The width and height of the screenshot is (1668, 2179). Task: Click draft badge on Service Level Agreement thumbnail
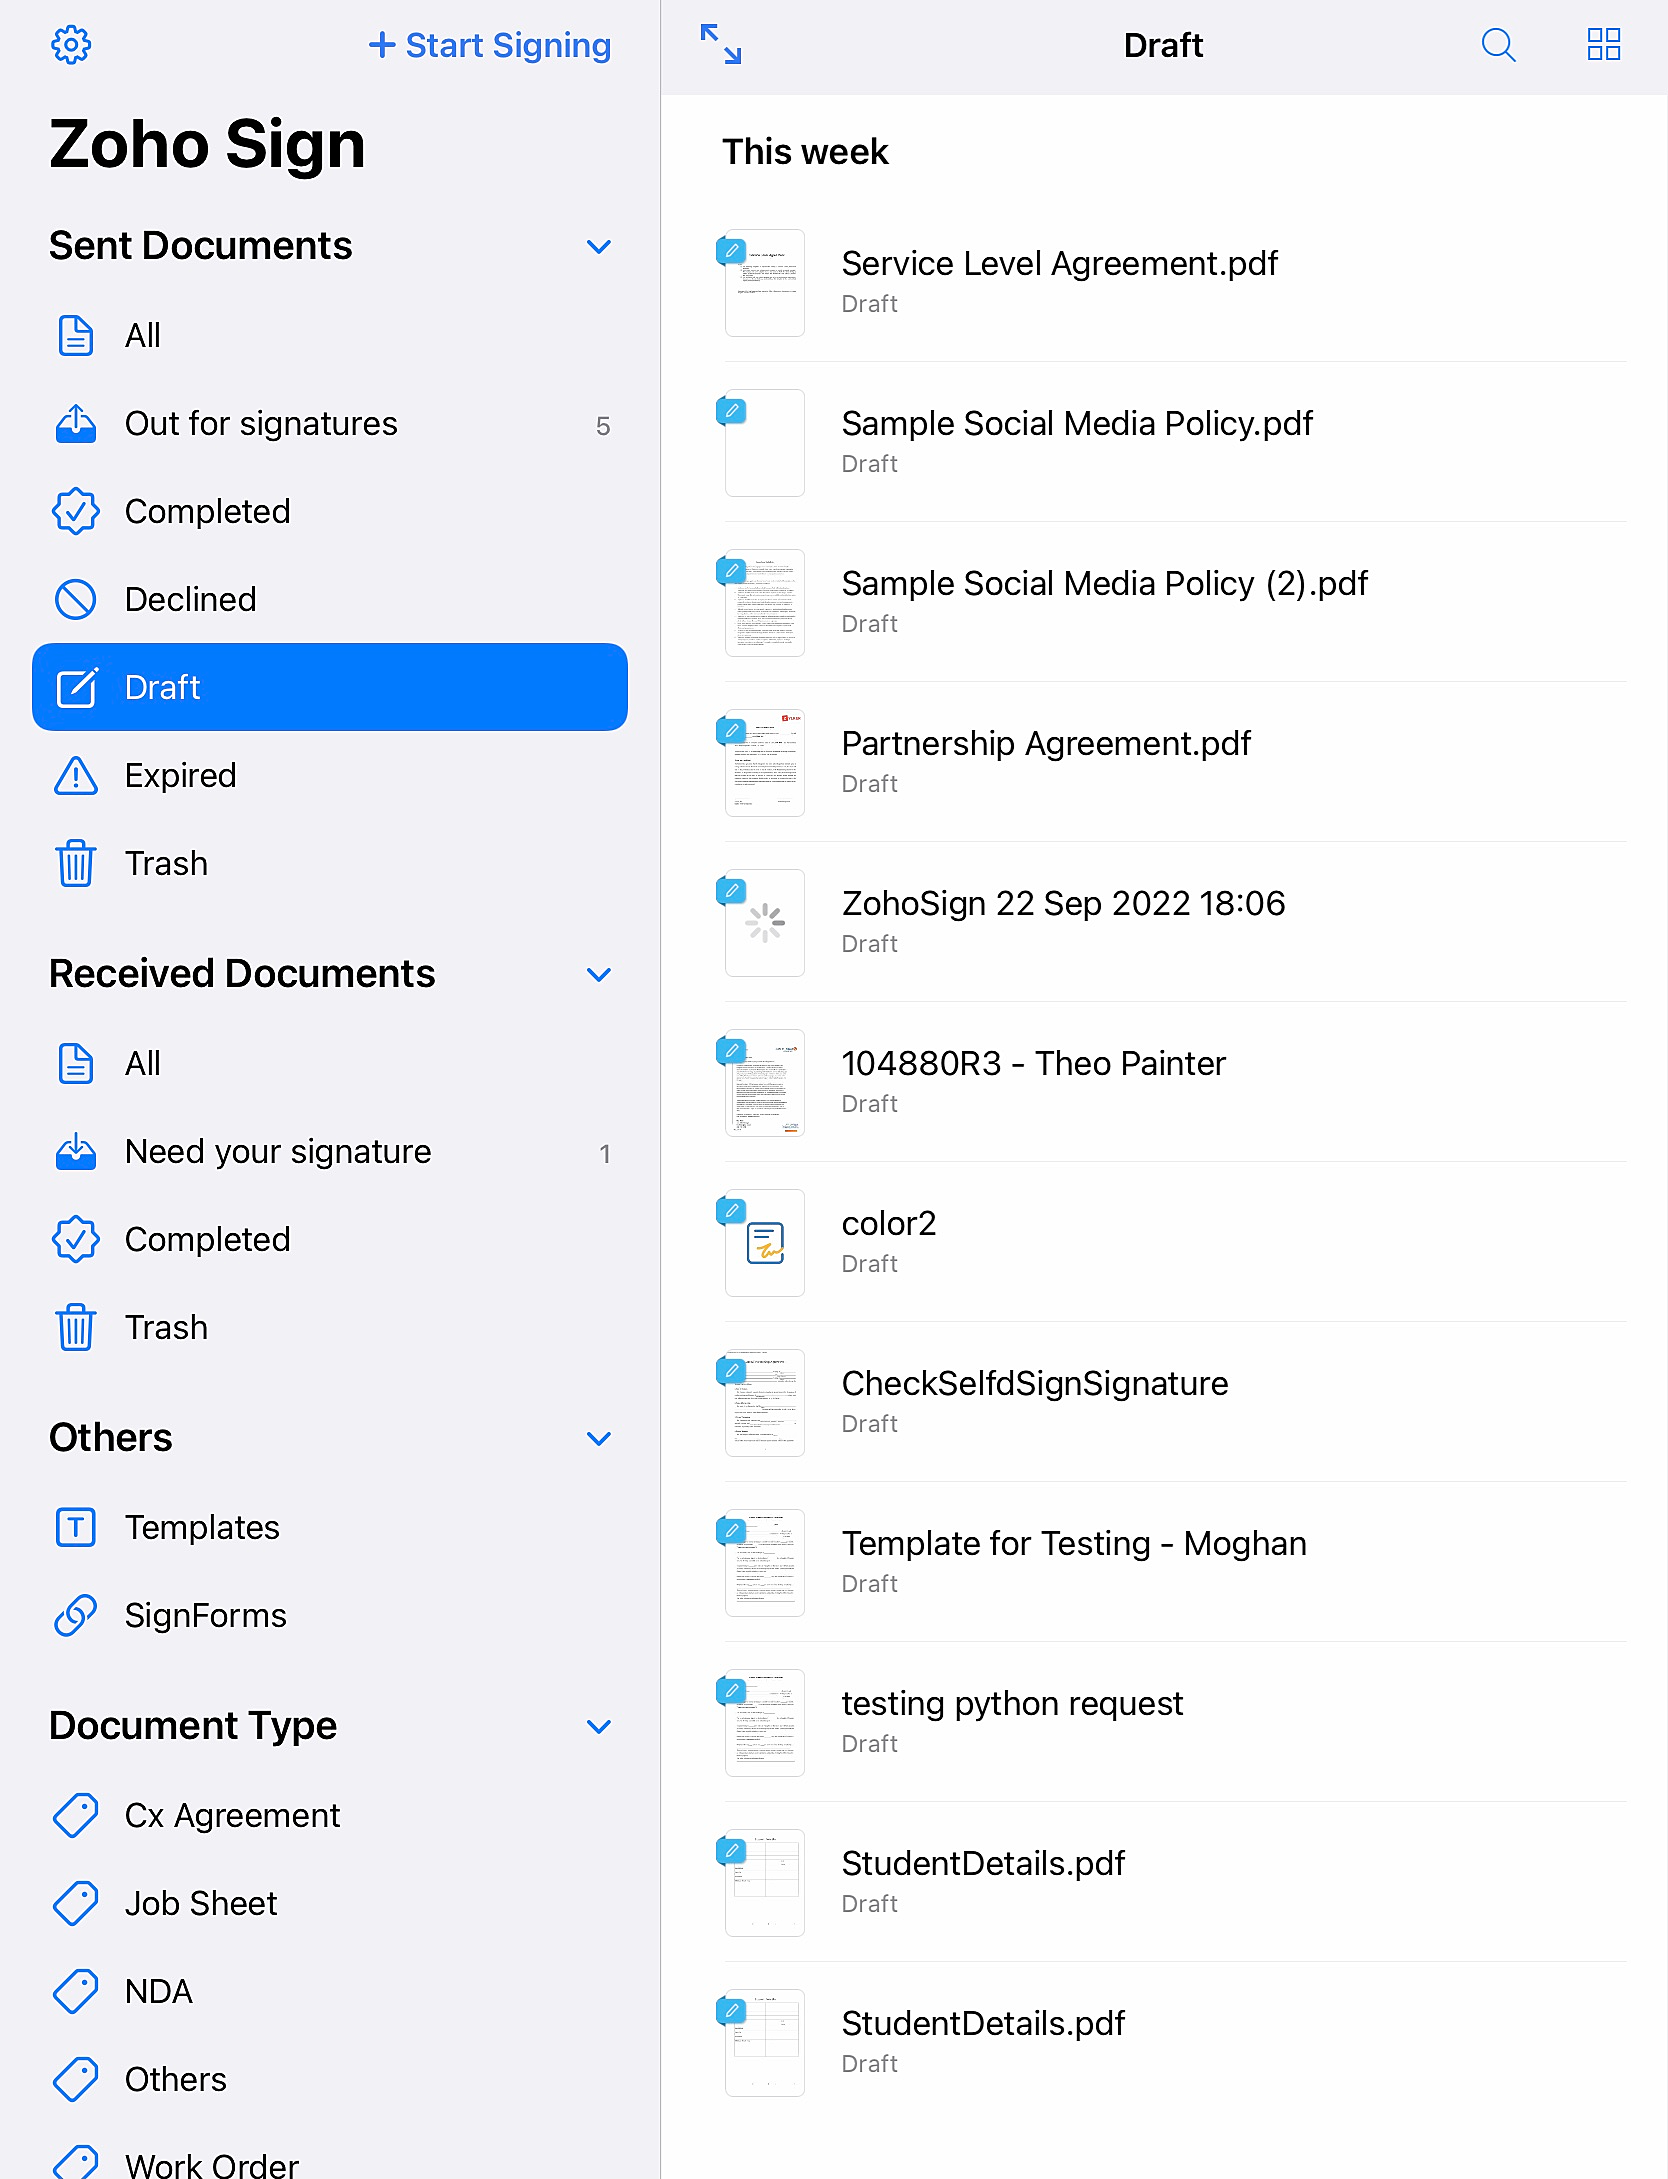pos(732,250)
